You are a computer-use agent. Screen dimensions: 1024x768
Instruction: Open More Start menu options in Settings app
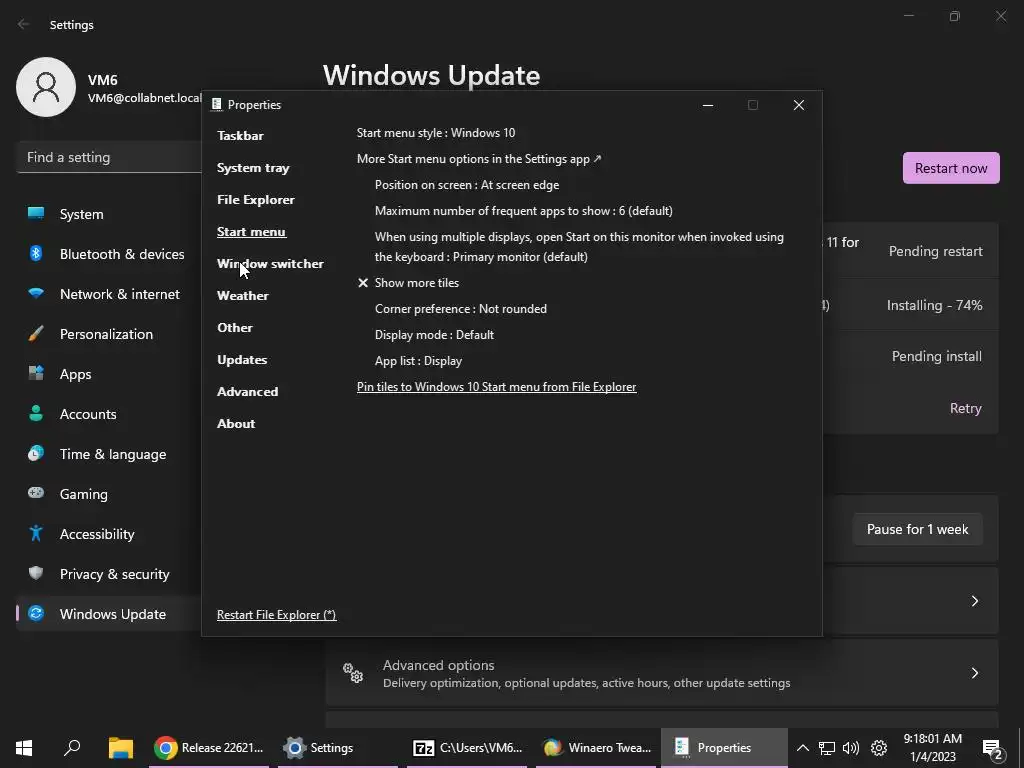[x=479, y=159]
